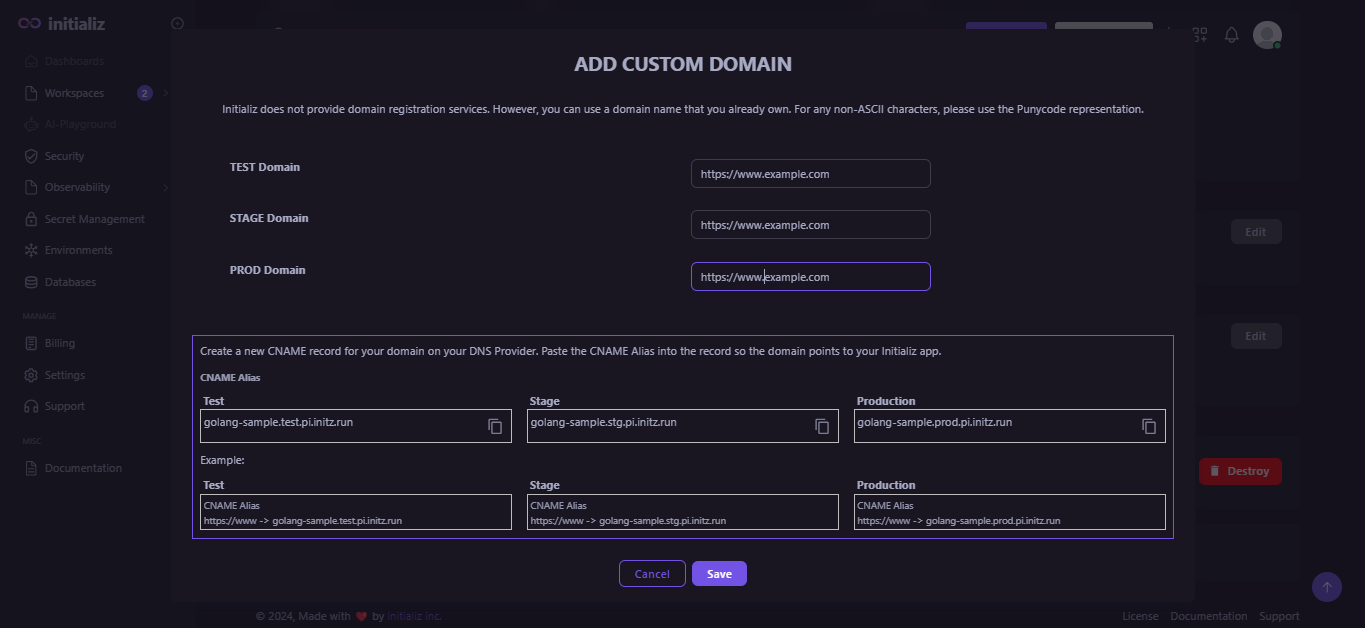Click the Settings gear icon
Screen dimensions: 1365x628
pos(31,375)
